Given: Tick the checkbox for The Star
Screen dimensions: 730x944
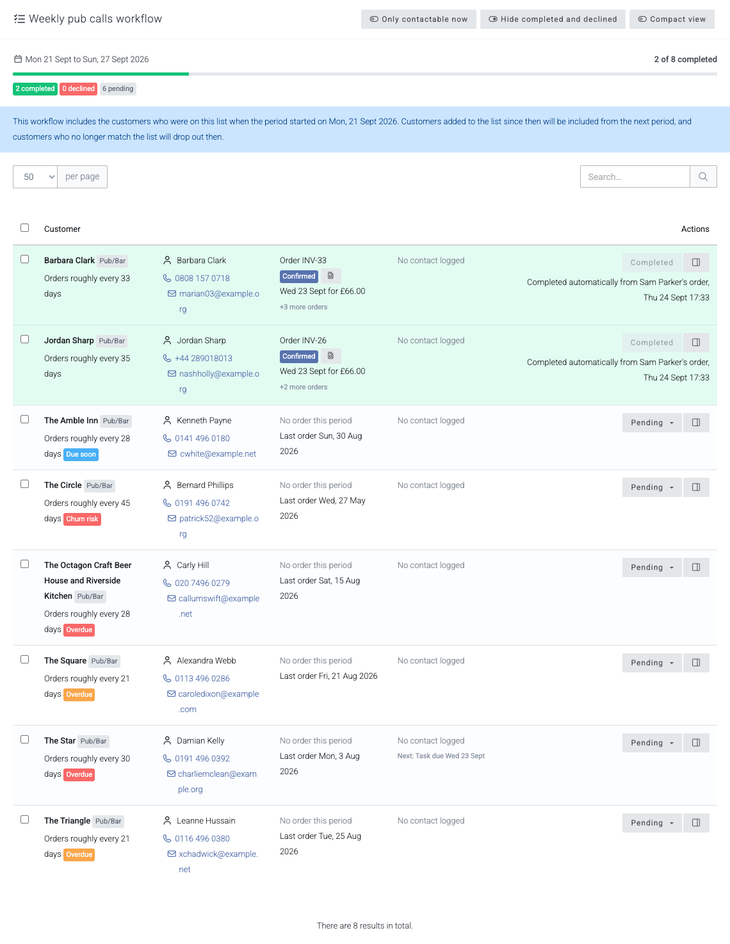Looking at the screenshot, I should point(25,740).
